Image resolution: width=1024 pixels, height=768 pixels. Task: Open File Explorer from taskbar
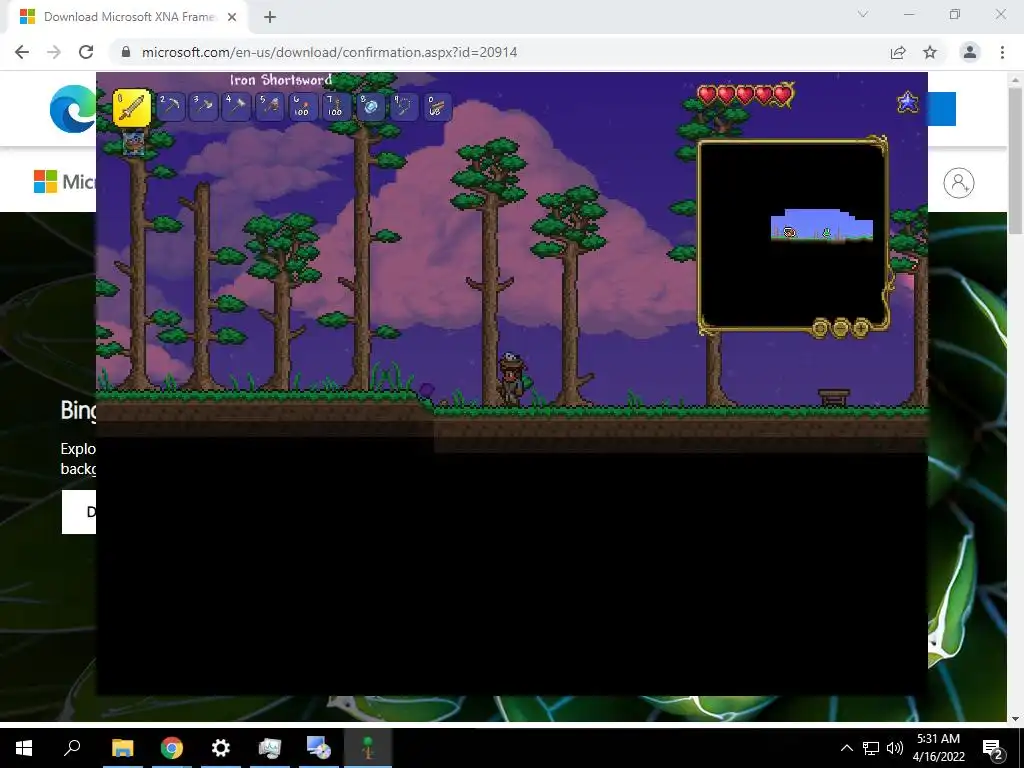[122, 748]
